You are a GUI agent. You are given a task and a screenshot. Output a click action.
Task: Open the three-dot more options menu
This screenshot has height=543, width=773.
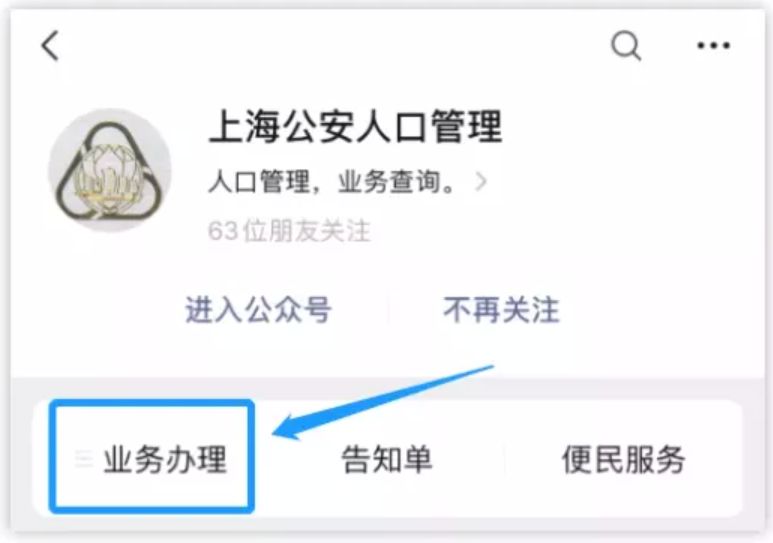(713, 46)
